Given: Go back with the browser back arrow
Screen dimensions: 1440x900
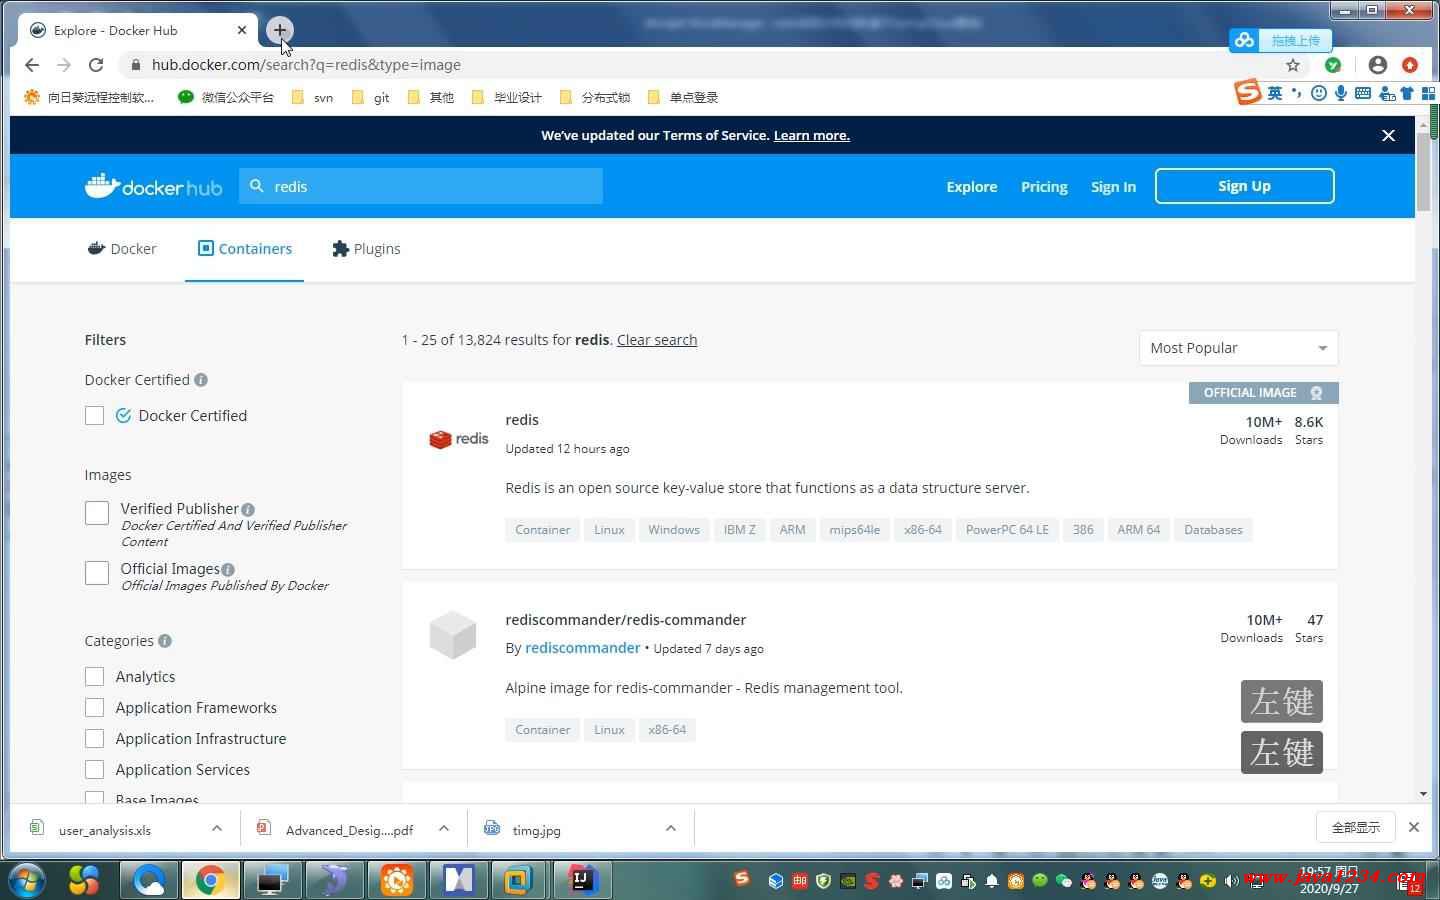Looking at the screenshot, I should coord(32,65).
